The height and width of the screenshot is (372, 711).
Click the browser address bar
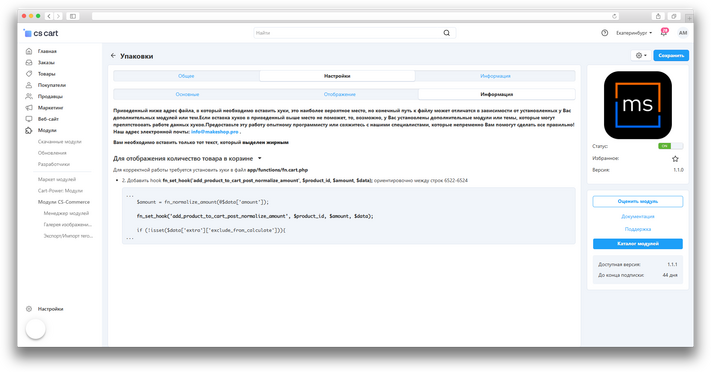click(356, 16)
